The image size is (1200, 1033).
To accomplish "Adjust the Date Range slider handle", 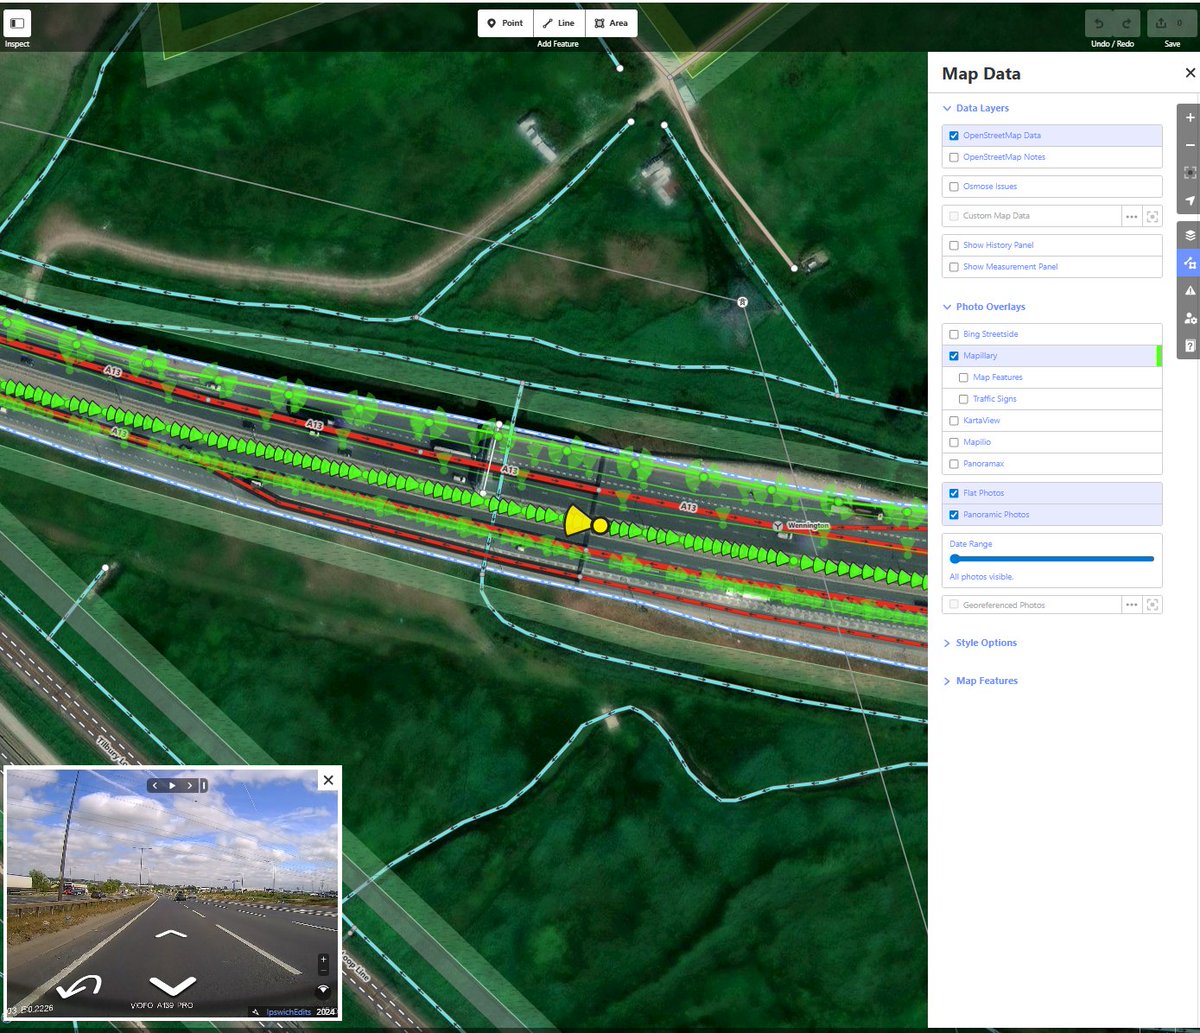I will point(955,559).
